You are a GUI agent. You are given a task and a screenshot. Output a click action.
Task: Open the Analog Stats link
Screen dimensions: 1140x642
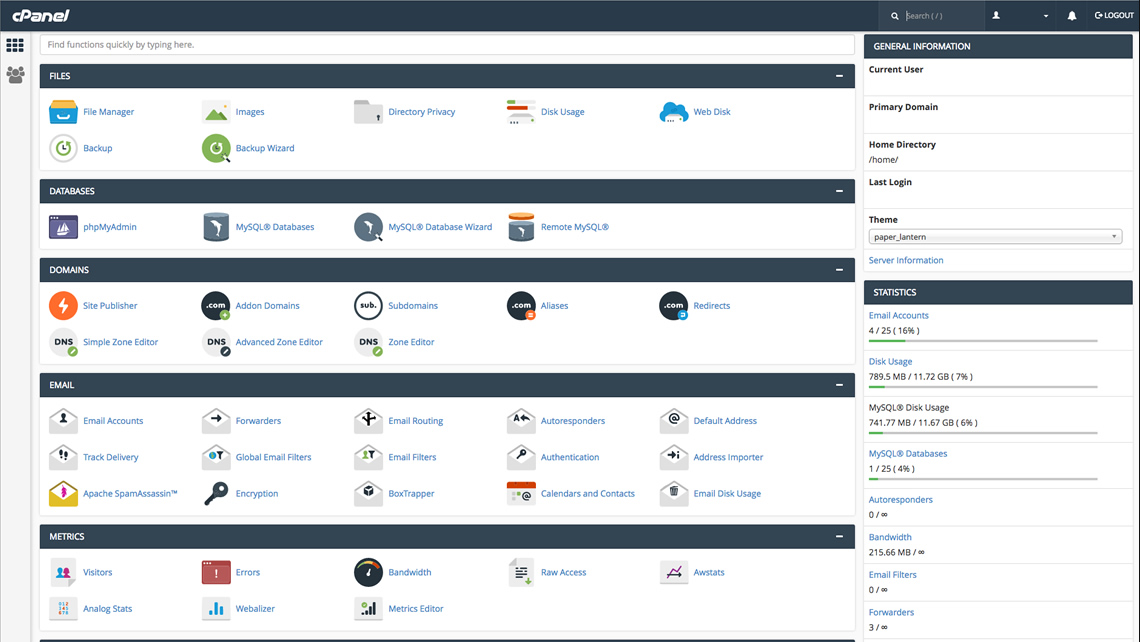pyautogui.click(x=108, y=609)
